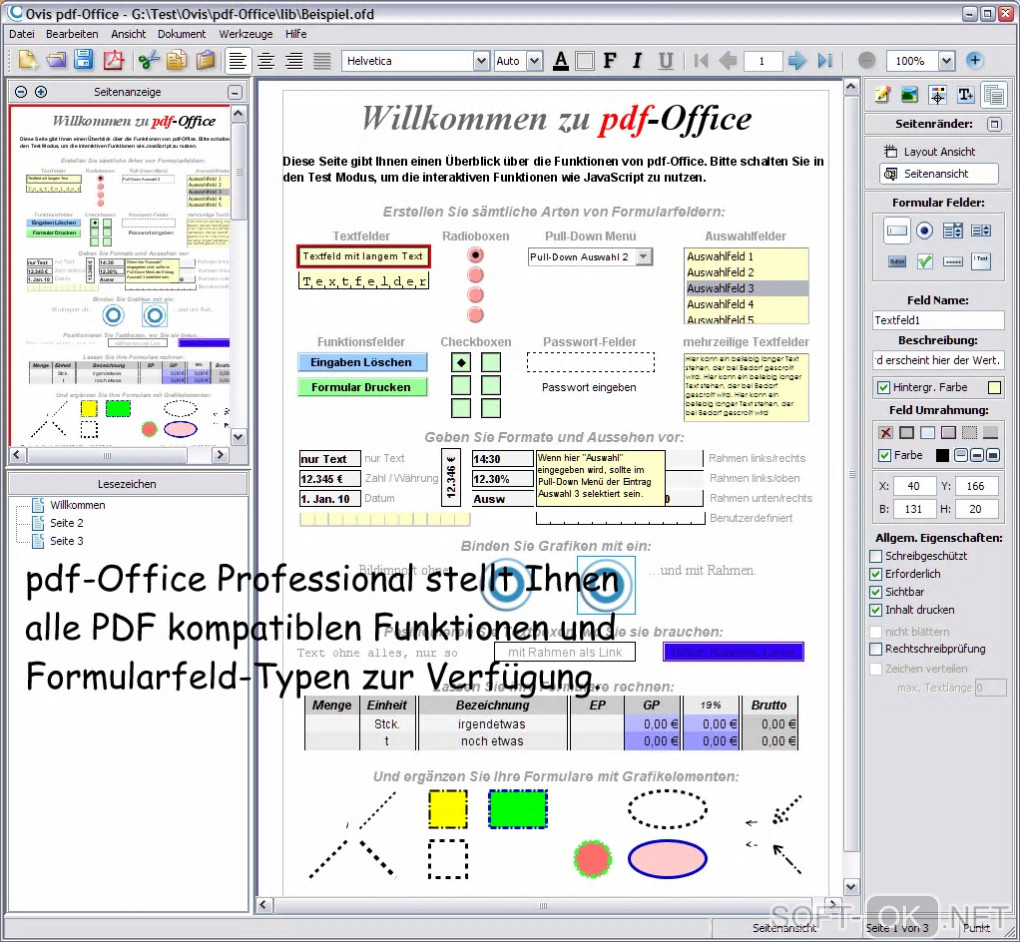Enable Rechtschreibprüfung checkbox
Screen dimensions: 1020x942
click(876, 649)
